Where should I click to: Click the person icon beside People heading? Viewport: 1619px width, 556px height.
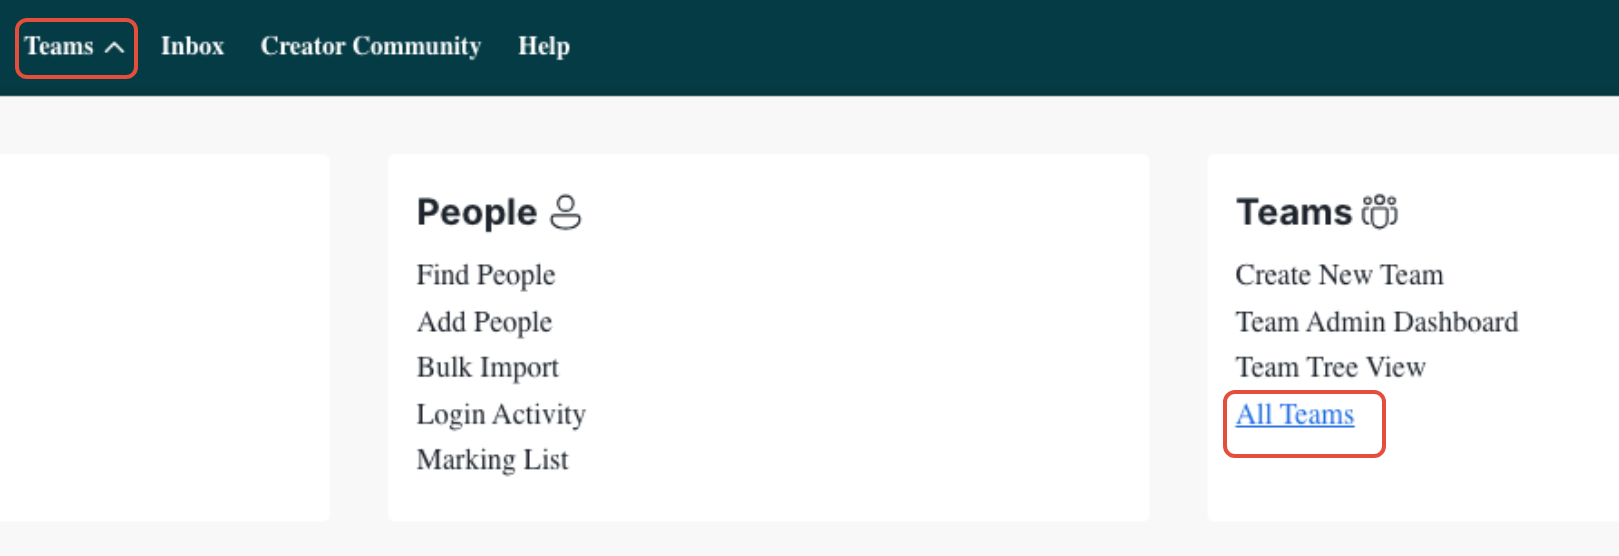coord(565,212)
